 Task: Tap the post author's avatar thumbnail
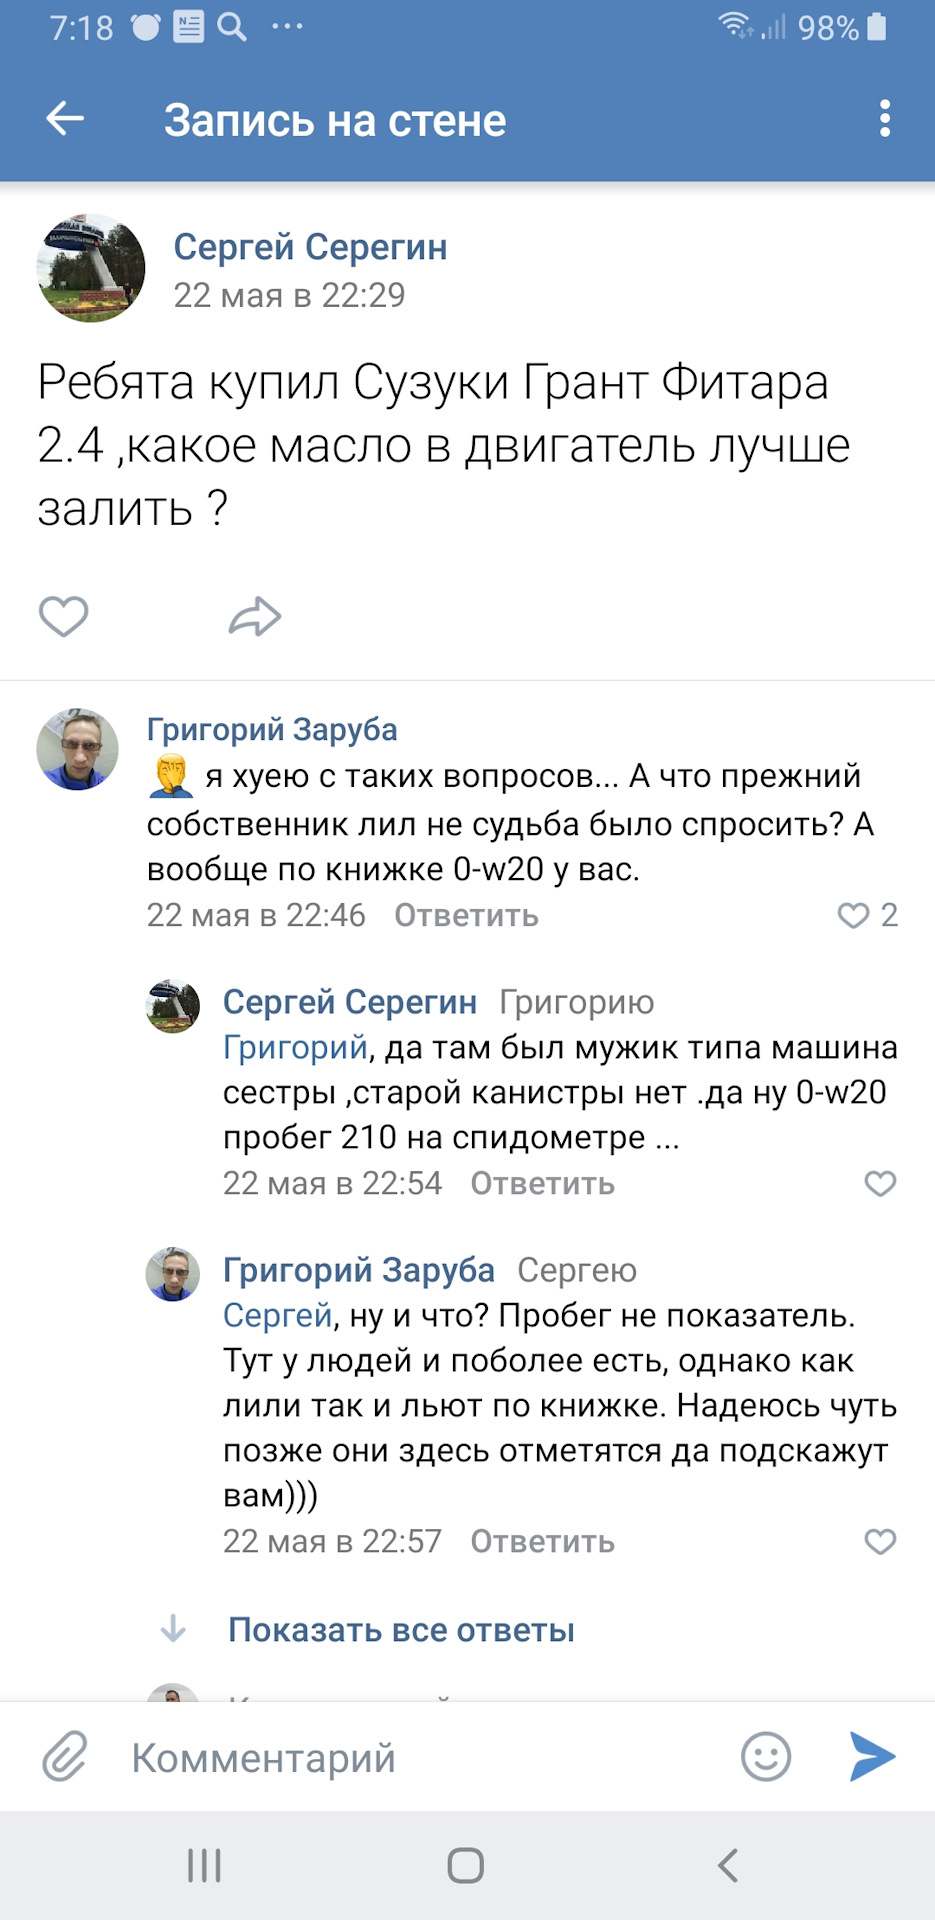coord(91,268)
